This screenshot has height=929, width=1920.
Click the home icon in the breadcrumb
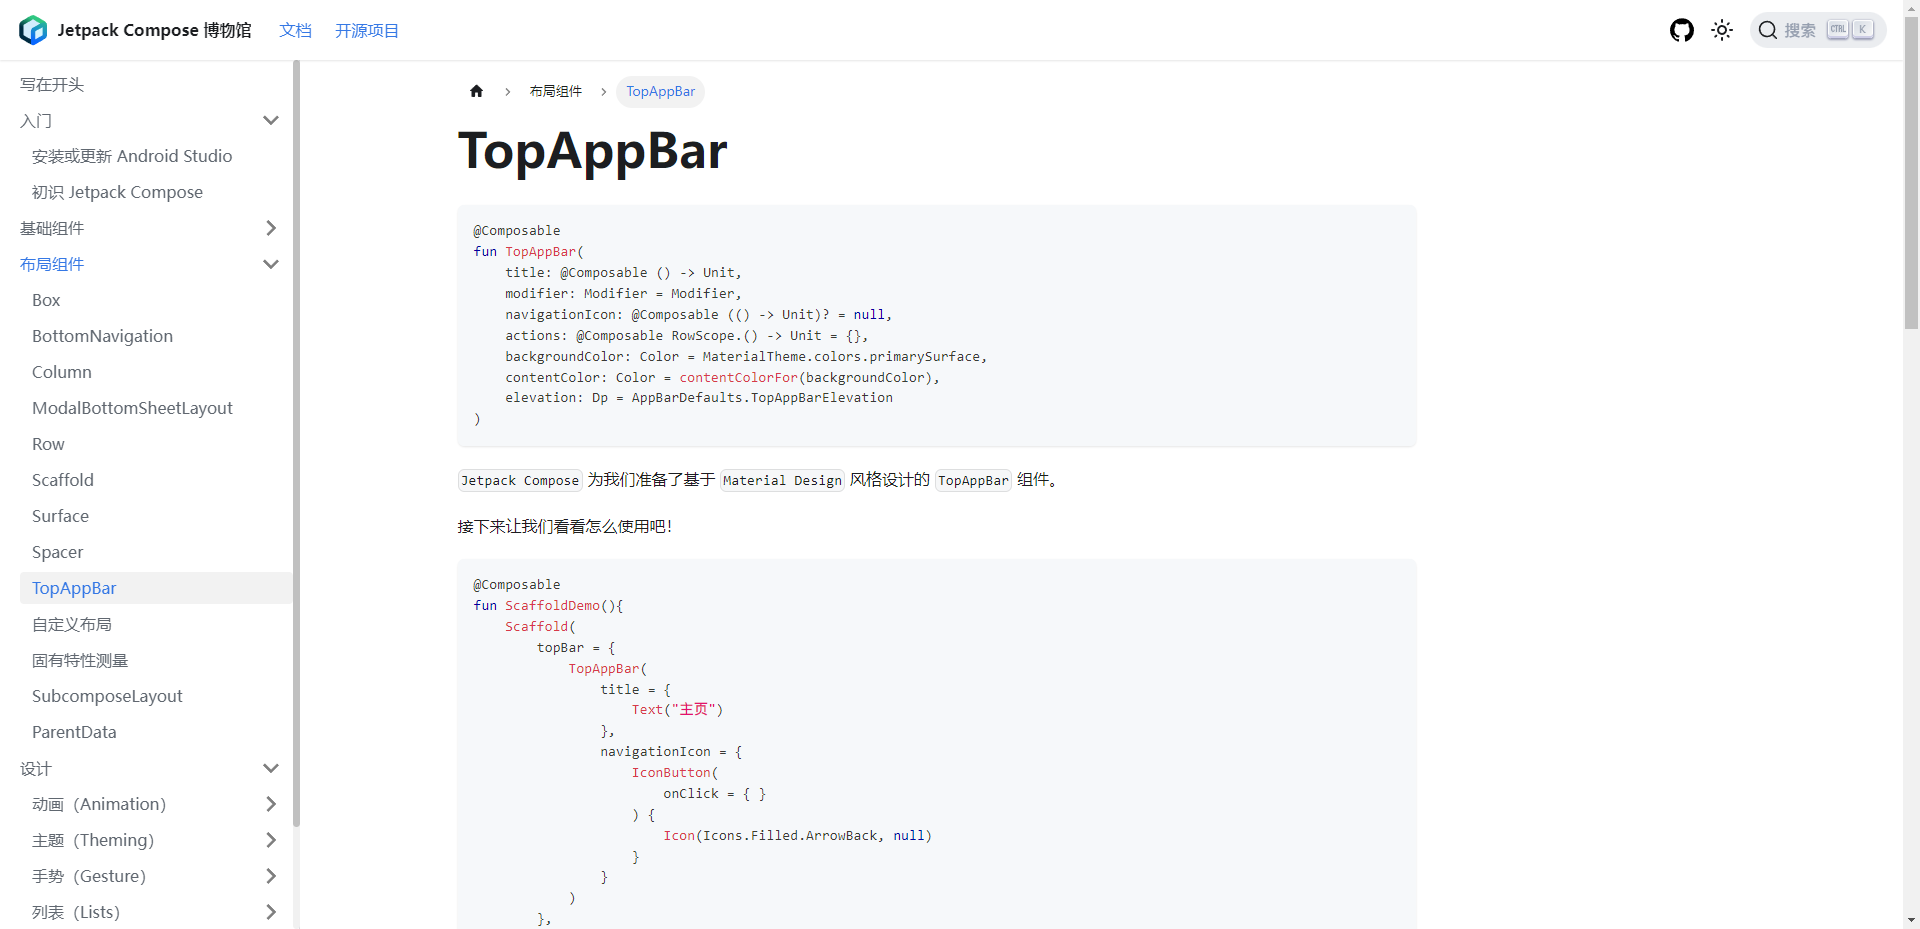pos(477,91)
